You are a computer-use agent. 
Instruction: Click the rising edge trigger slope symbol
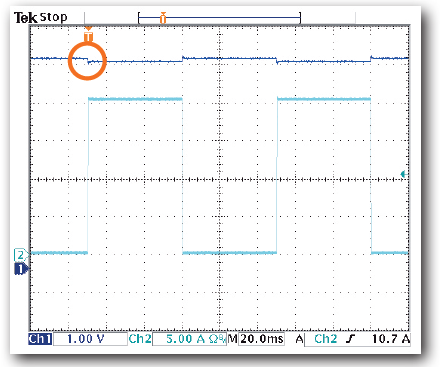(x=350, y=339)
